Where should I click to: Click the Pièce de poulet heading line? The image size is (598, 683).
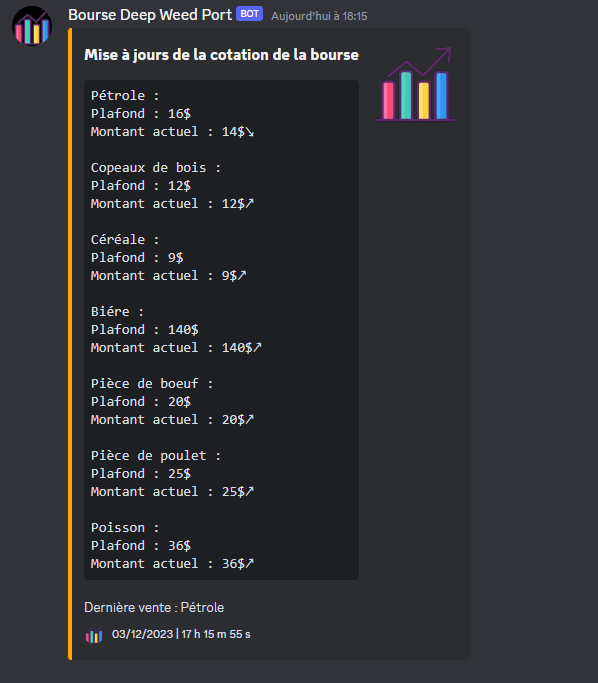click(156, 456)
